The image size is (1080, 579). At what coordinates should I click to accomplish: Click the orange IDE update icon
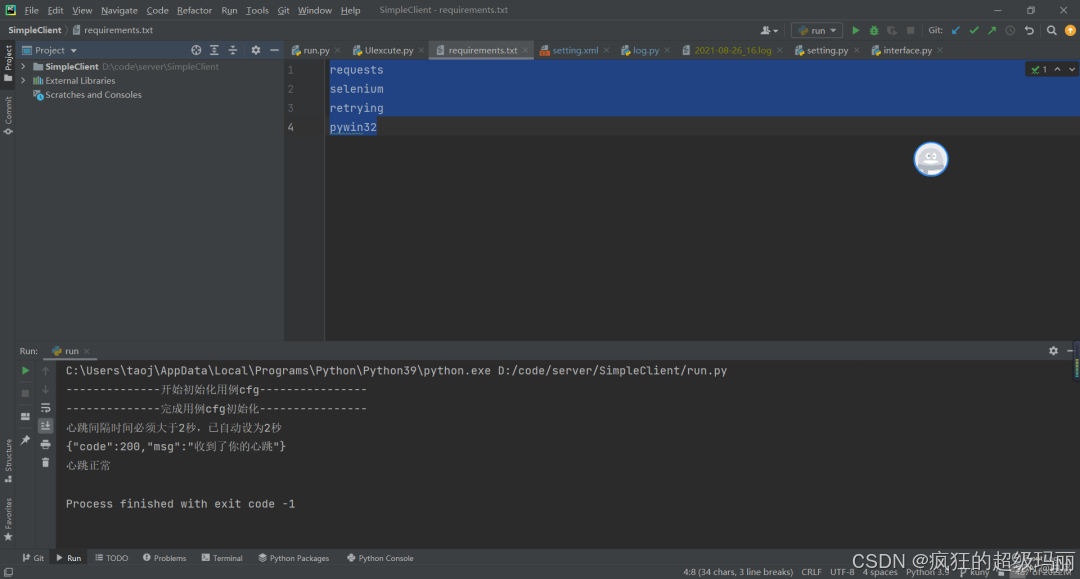tap(1070, 30)
